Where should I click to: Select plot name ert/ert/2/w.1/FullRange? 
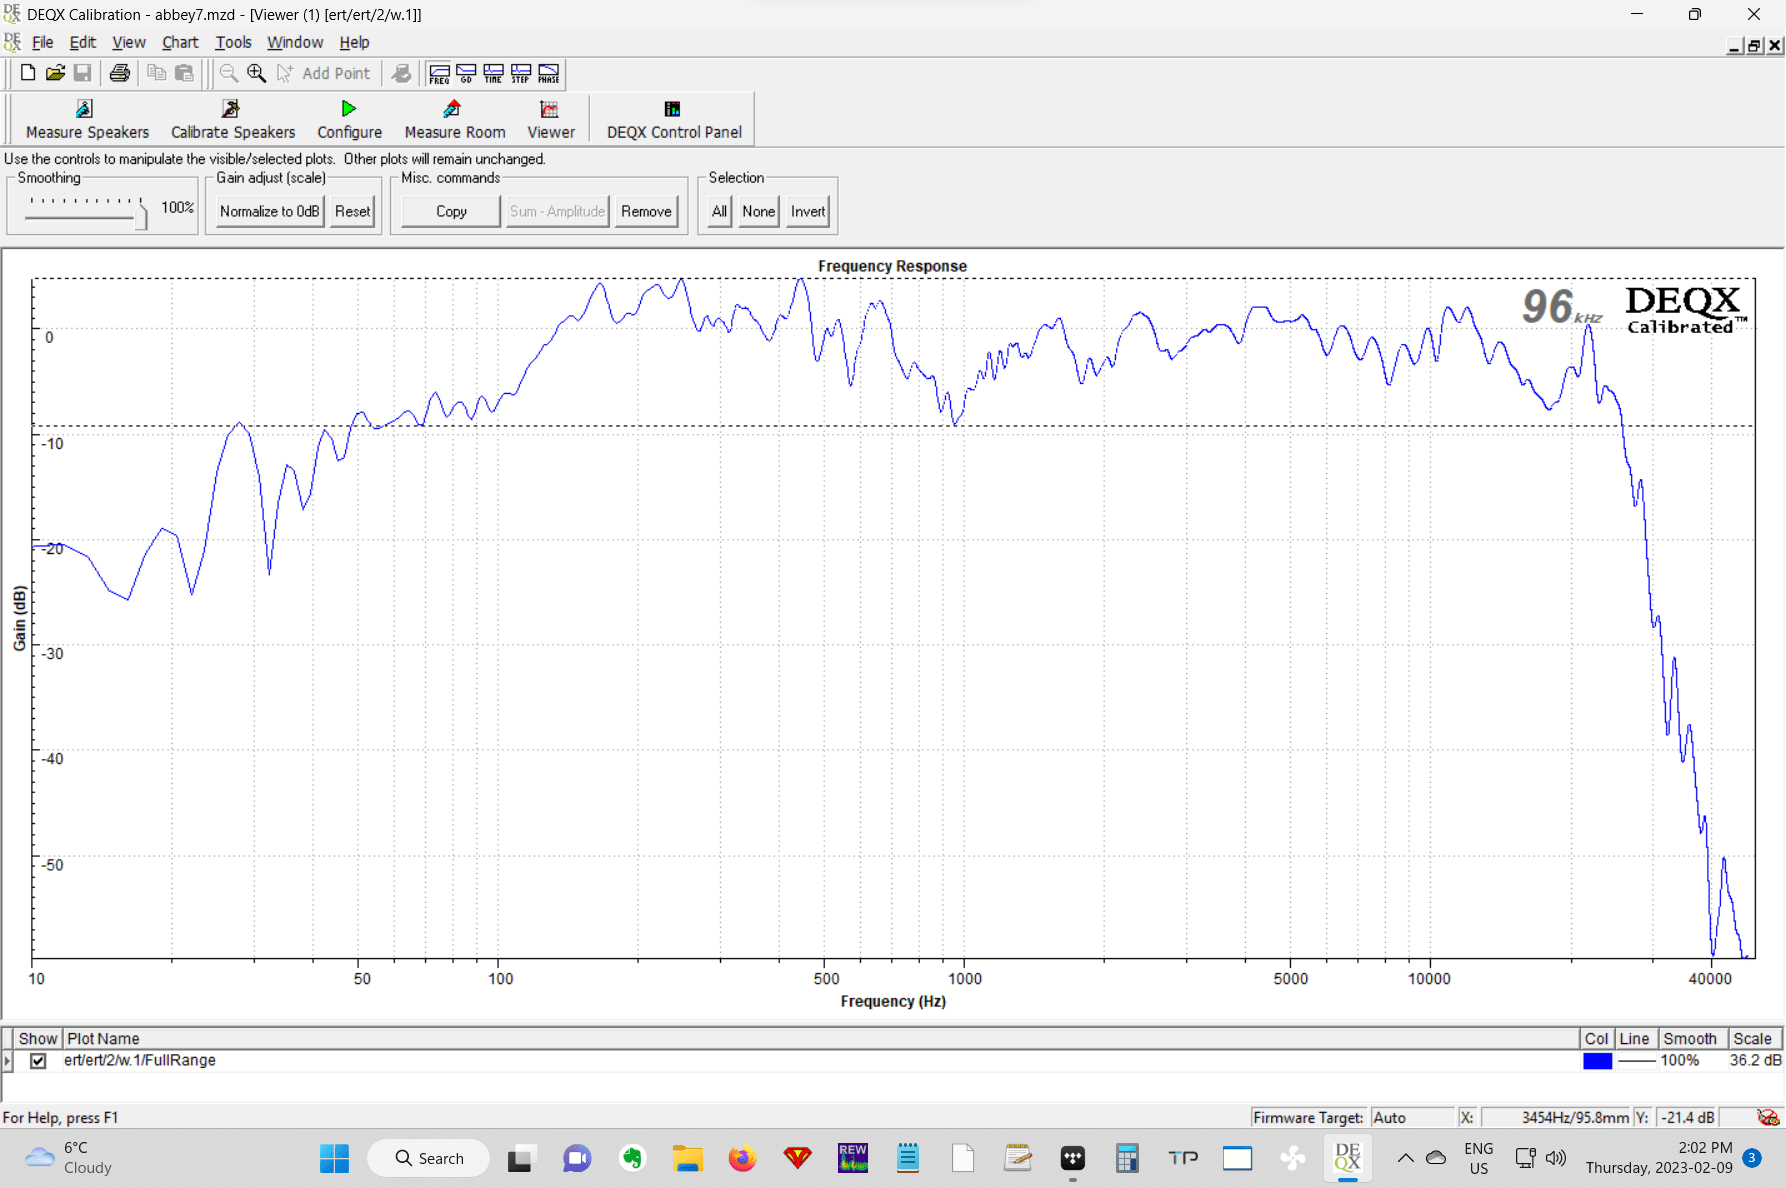[x=140, y=1060]
